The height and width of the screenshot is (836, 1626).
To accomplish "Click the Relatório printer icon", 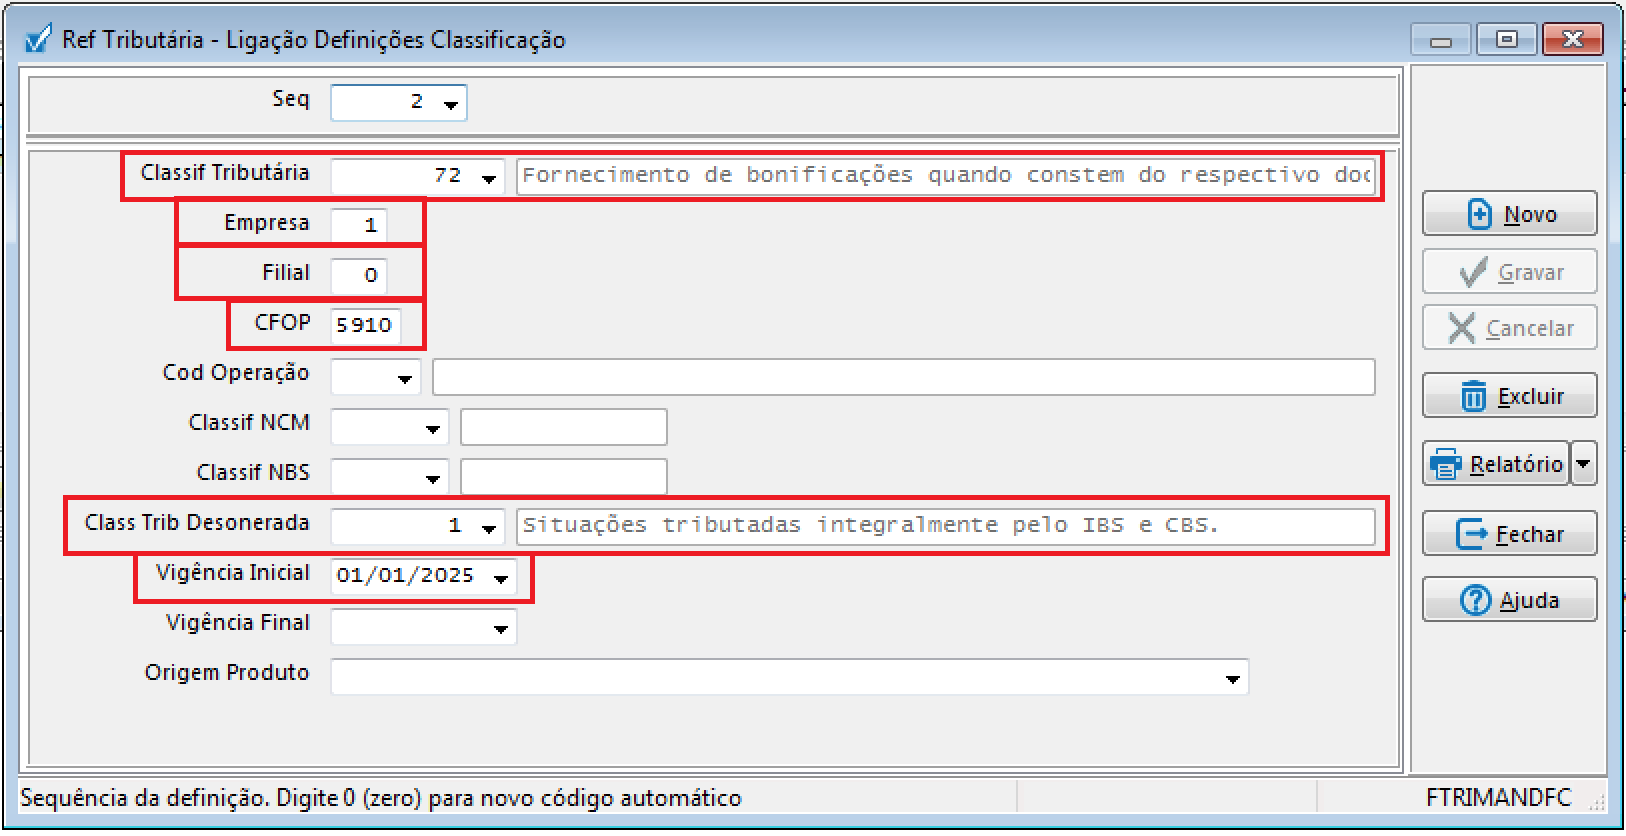I will click(1445, 464).
